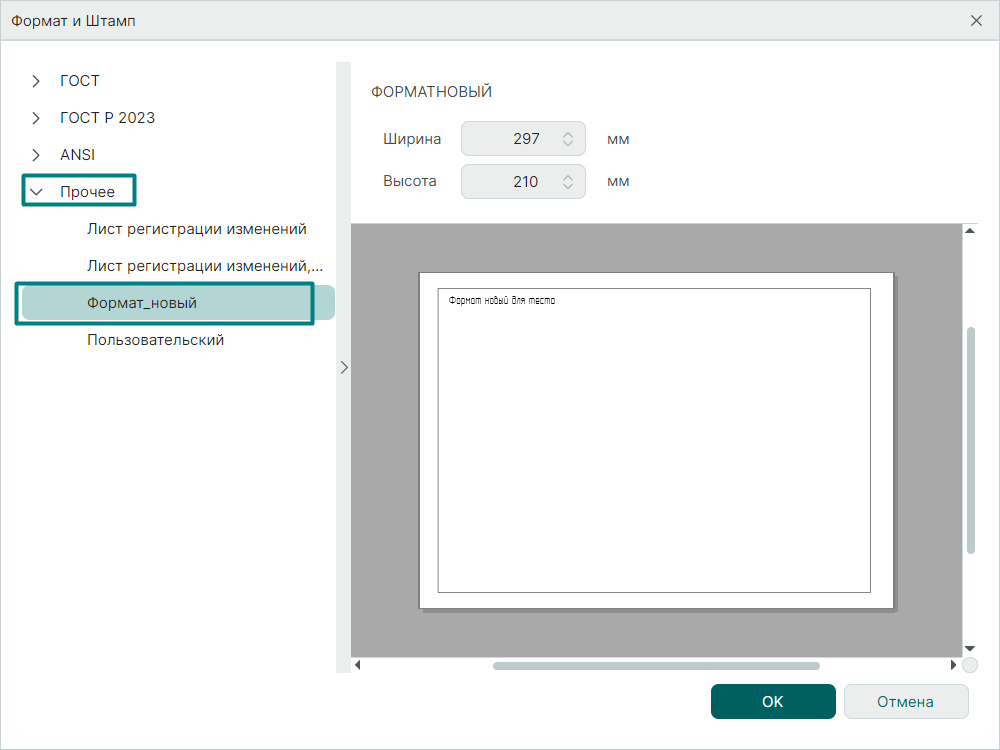Click the Высота value field
This screenshot has width=1000, height=750.
[512, 182]
